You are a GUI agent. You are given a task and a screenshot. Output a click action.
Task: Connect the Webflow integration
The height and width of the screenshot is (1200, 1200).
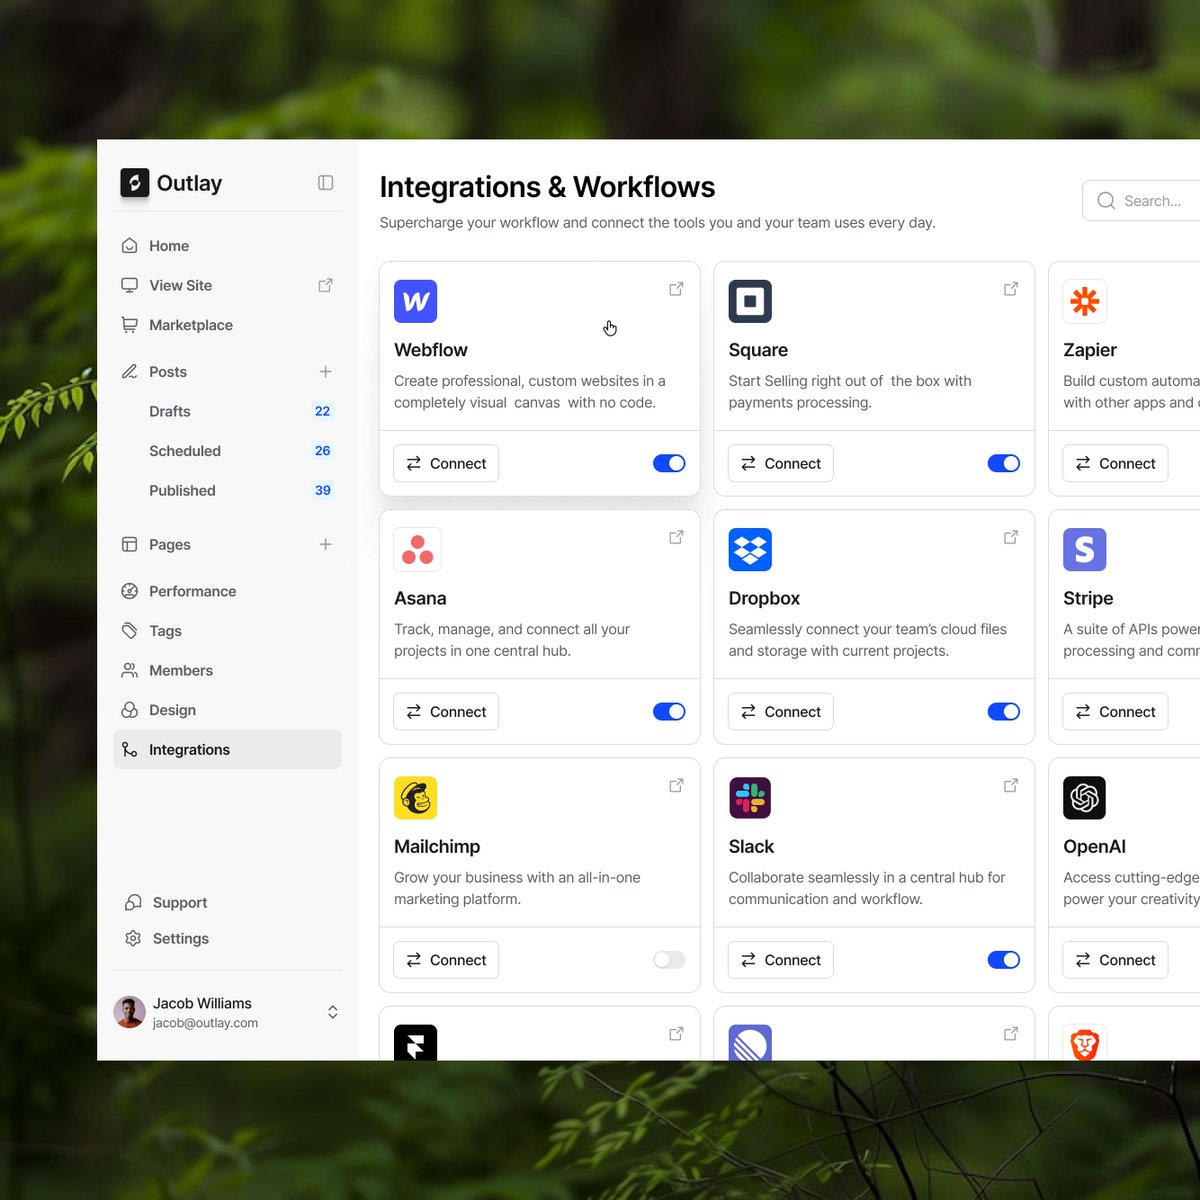(x=446, y=463)
